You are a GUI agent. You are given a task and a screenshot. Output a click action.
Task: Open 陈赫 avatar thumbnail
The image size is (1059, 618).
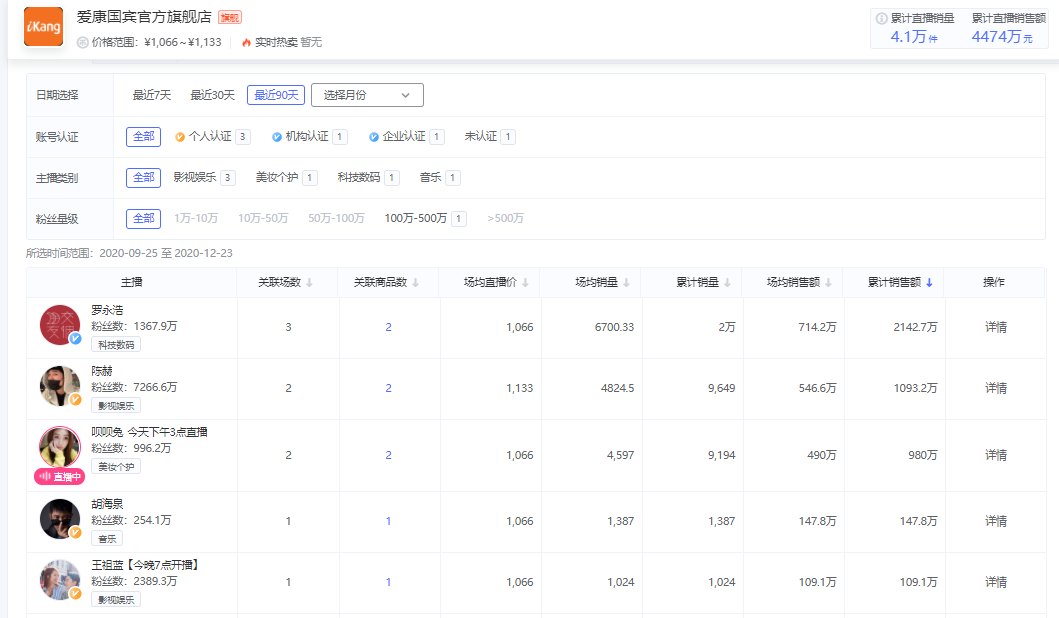[59, 386]
